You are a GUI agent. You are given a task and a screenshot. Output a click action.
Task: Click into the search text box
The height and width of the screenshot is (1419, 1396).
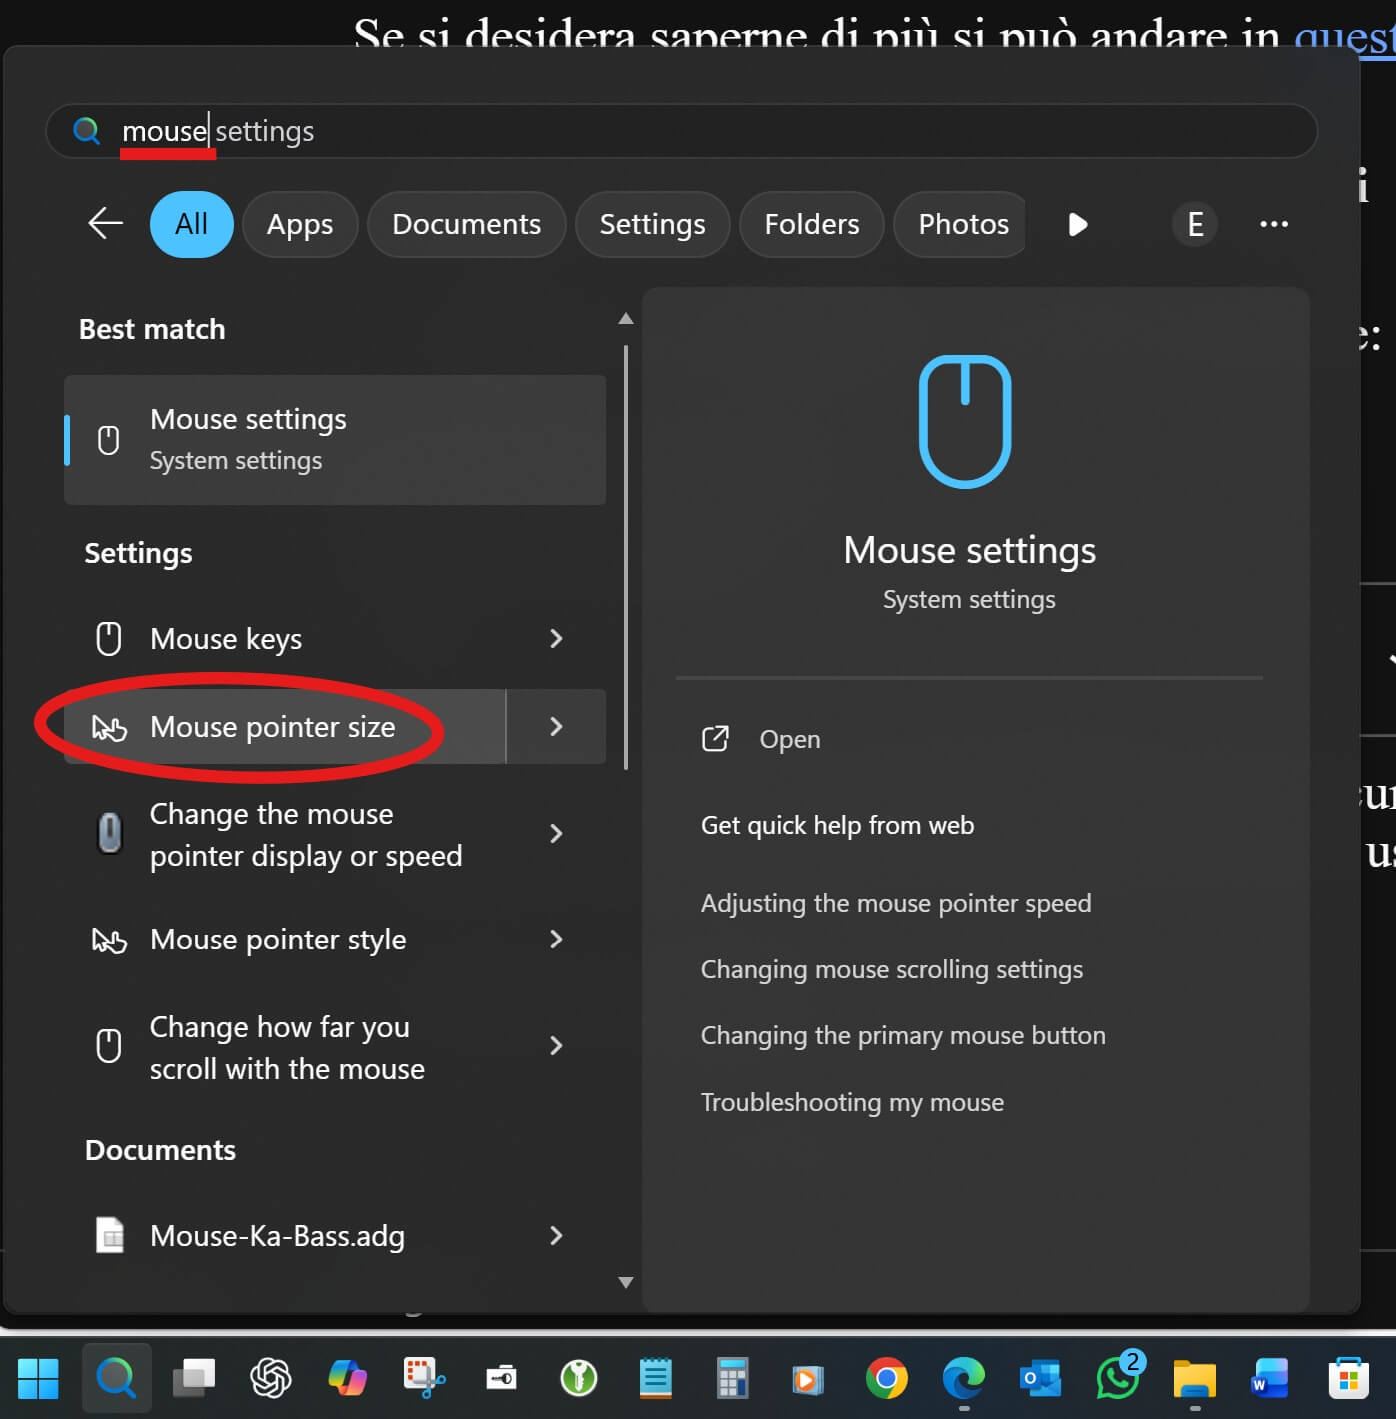(x=700, y=131)
